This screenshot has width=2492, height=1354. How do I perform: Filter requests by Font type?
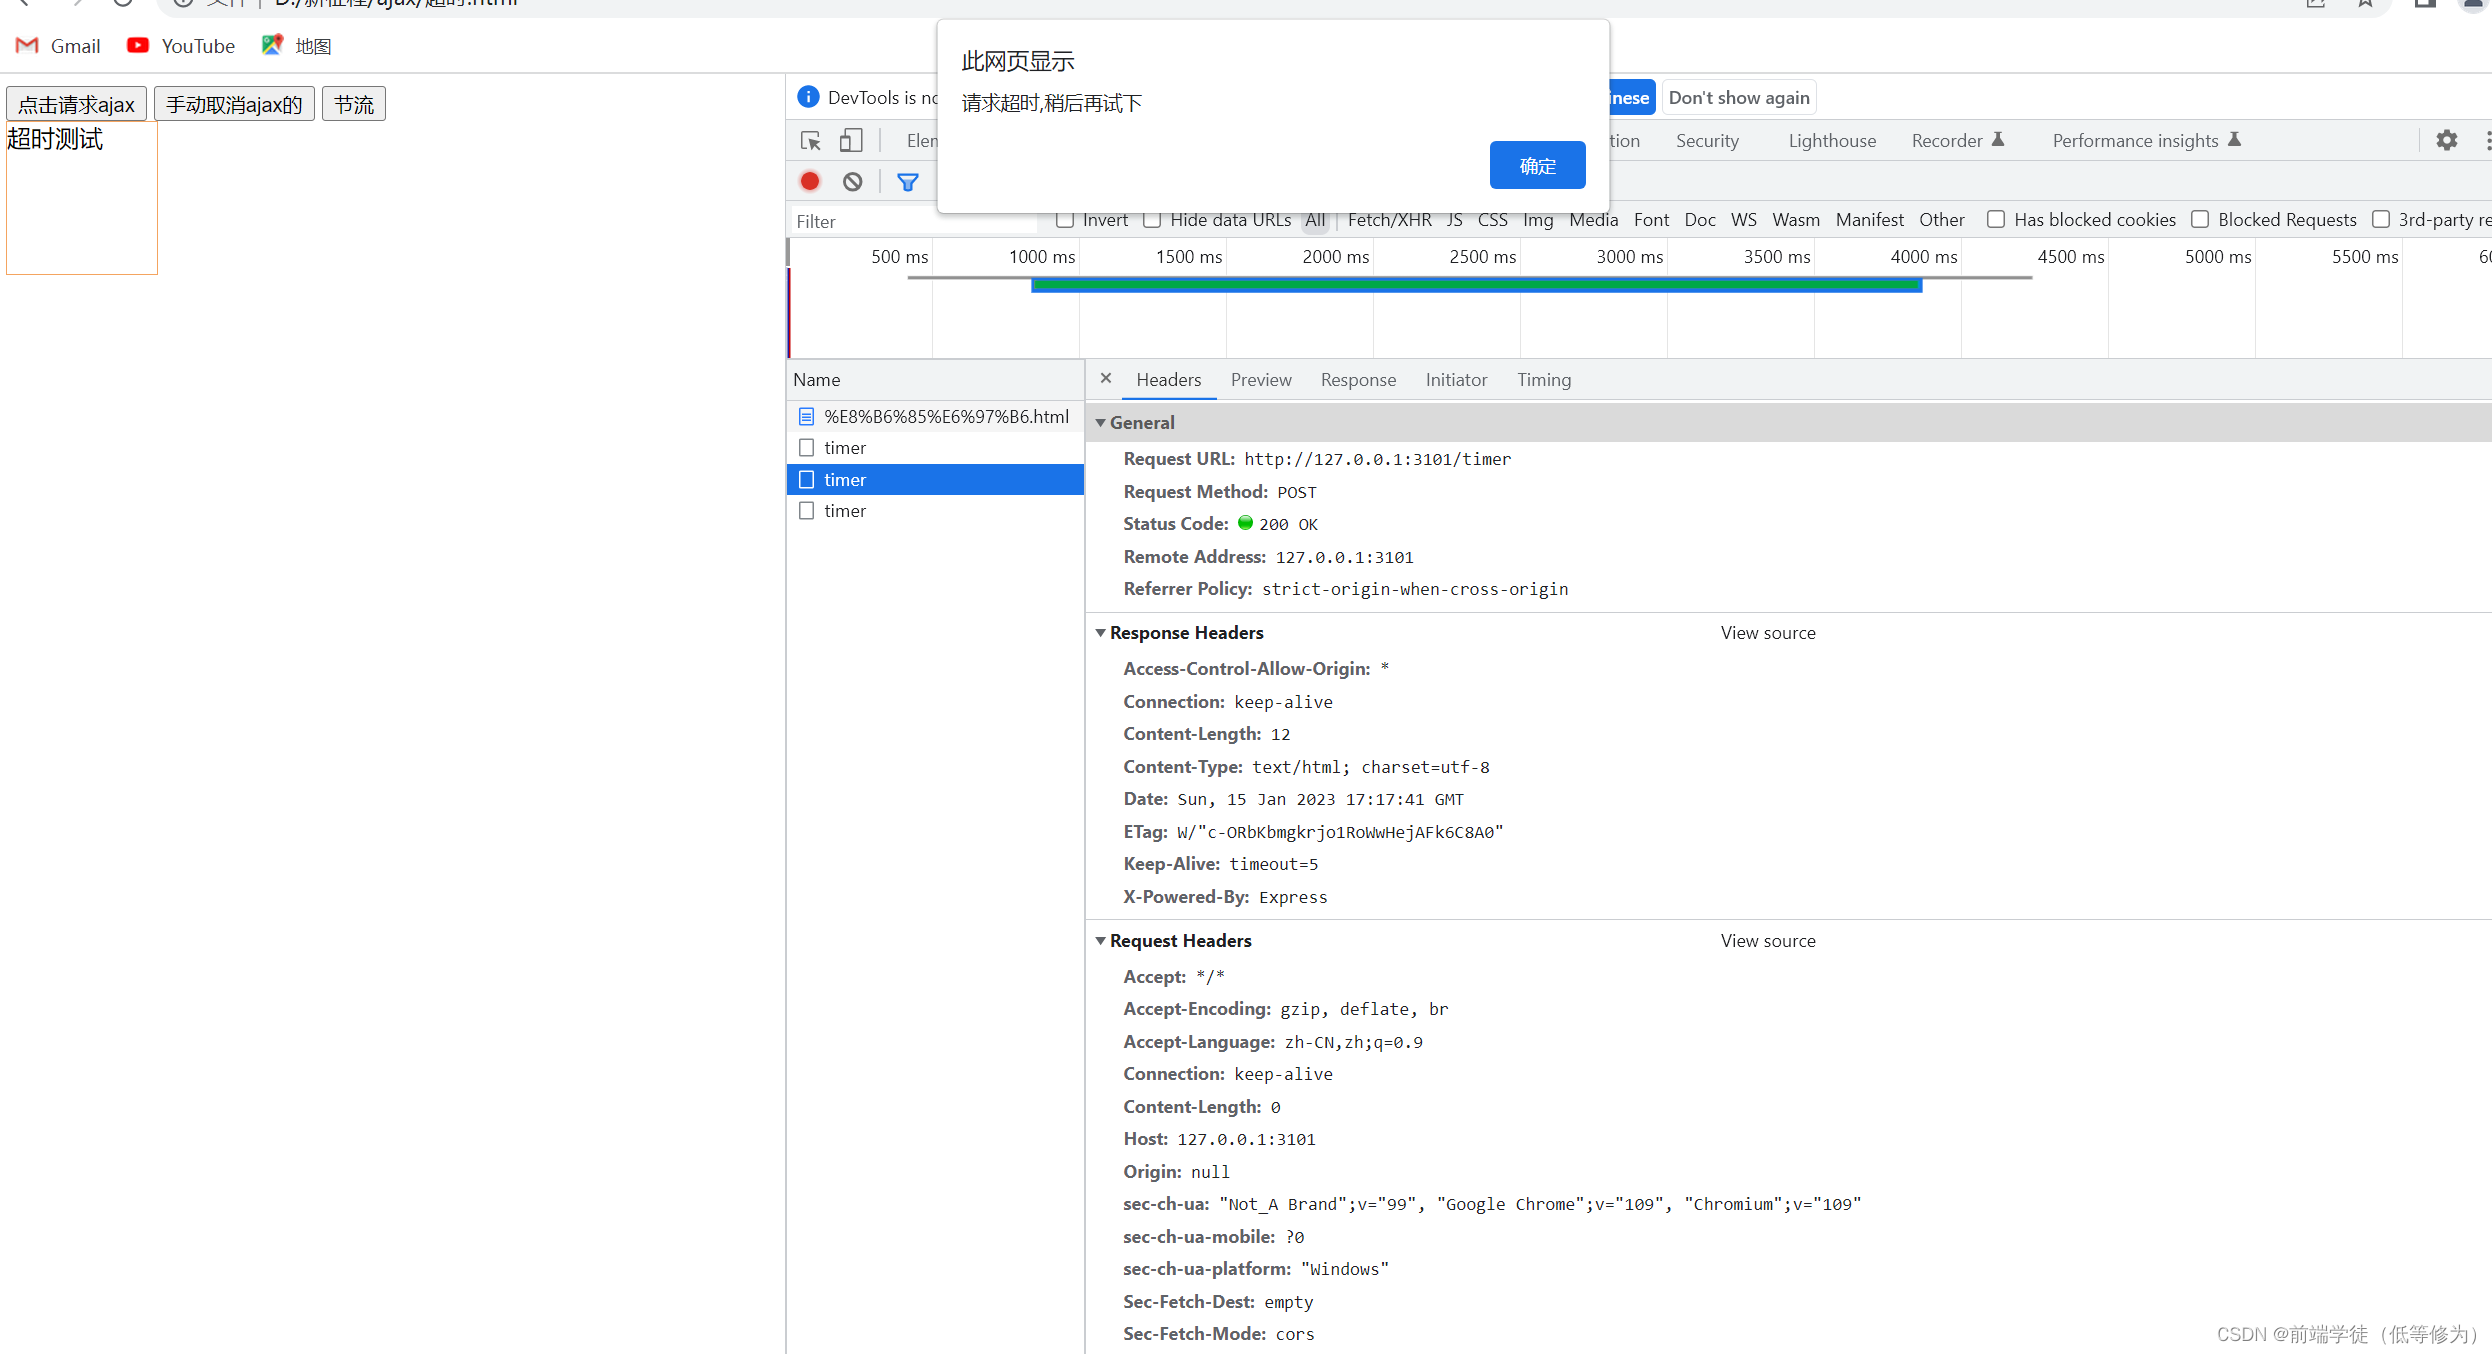click(1651, 219)
